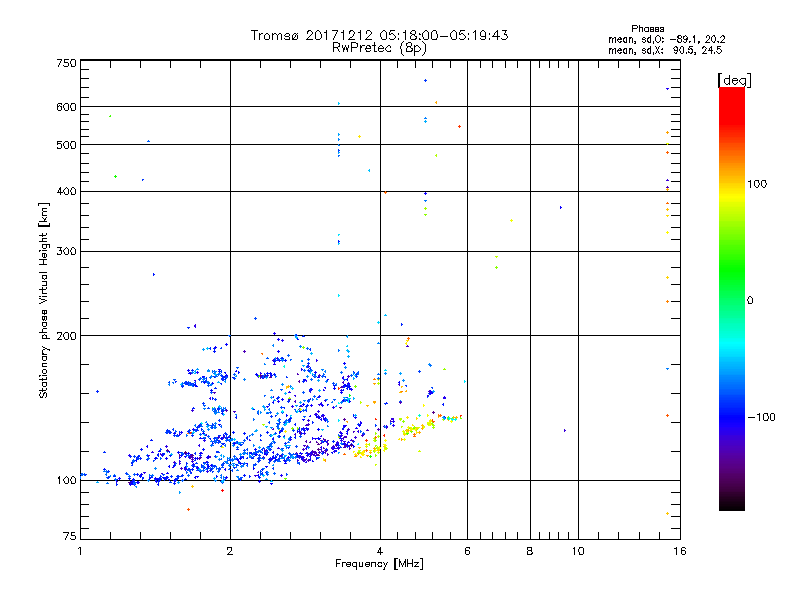Click the y-axis tick label '300'

click(x=66, y=252)
